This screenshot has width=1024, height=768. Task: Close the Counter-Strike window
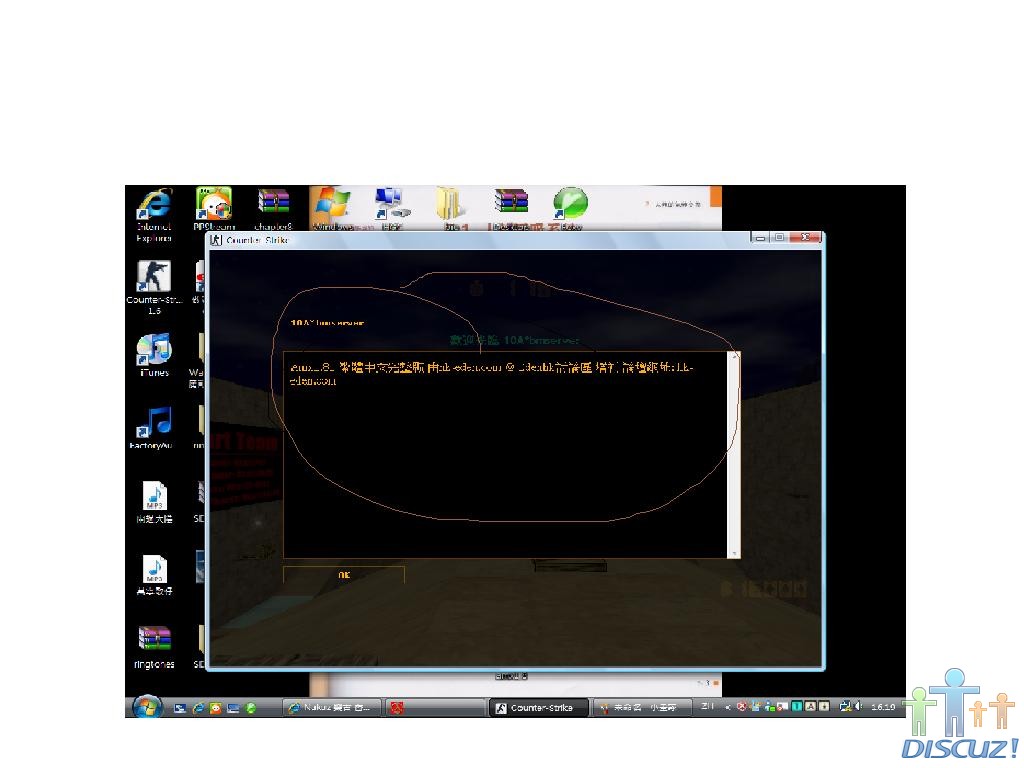tap(805, 238)
